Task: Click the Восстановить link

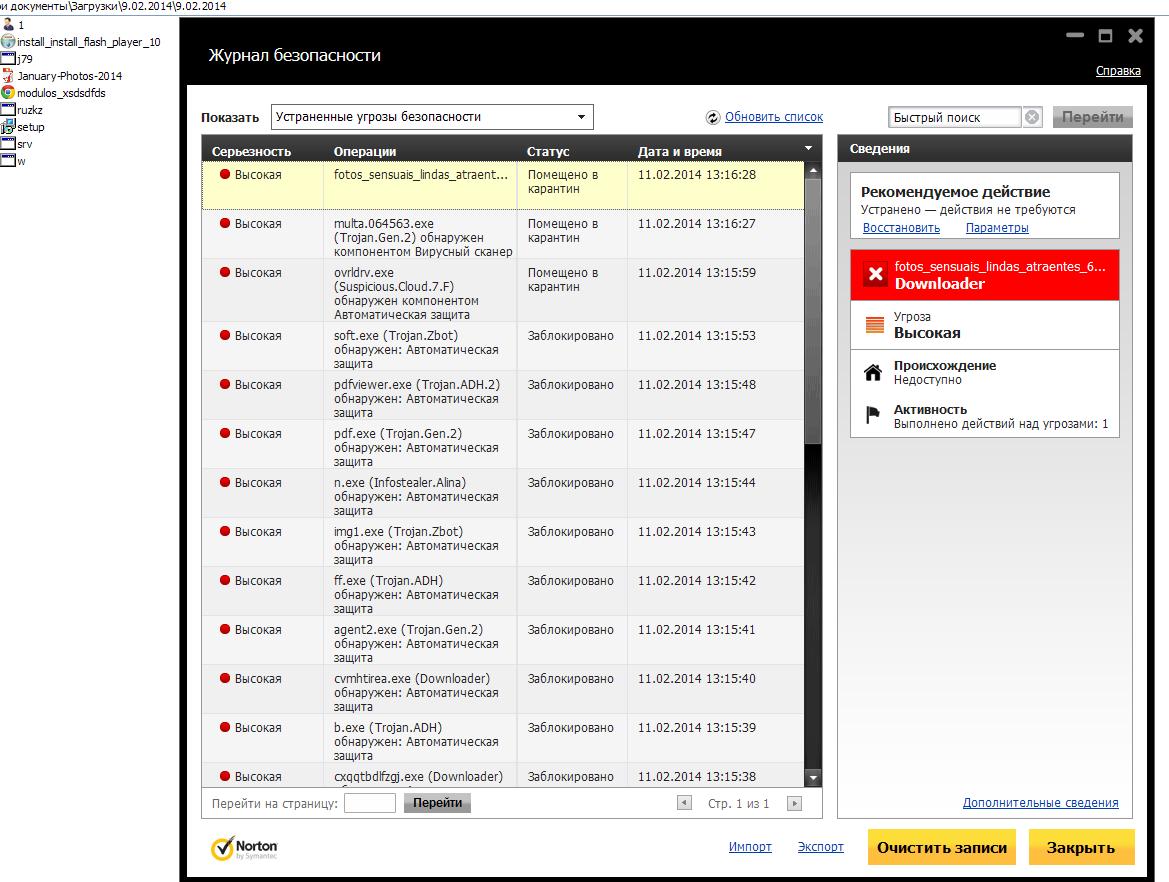Action: coord(901,228)
